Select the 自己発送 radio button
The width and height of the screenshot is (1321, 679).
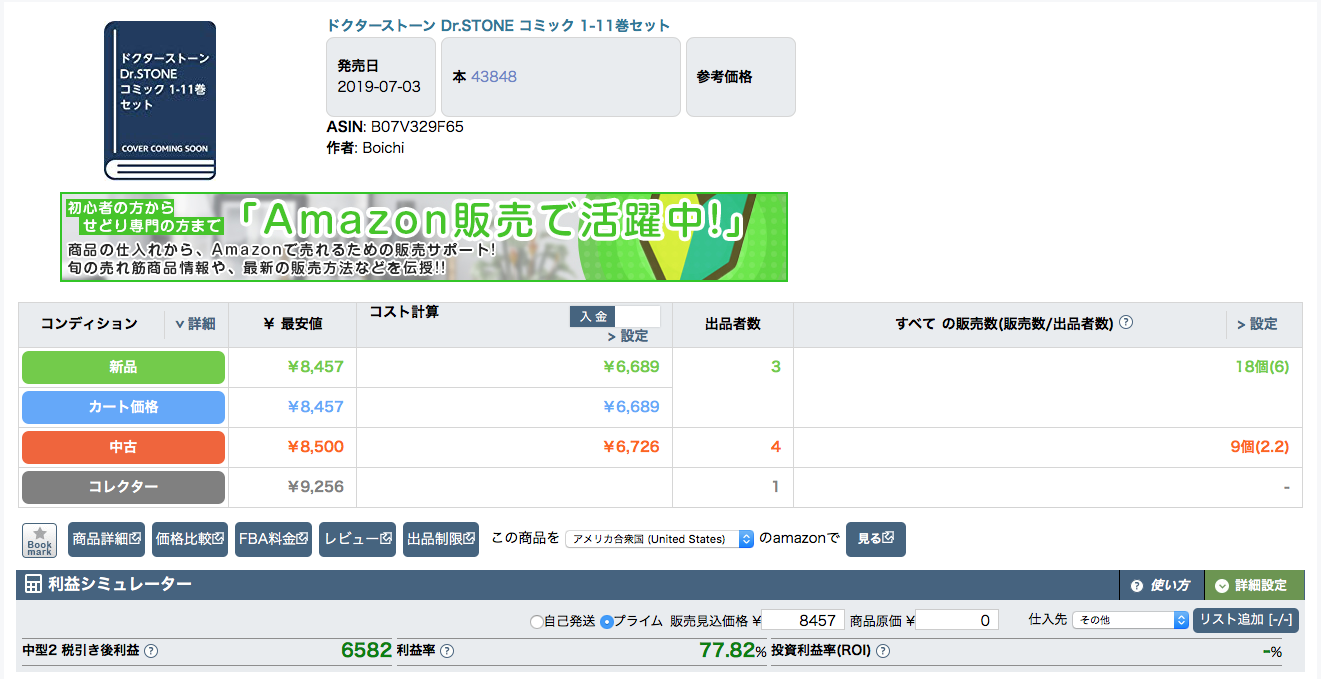(x=537, y=621)
